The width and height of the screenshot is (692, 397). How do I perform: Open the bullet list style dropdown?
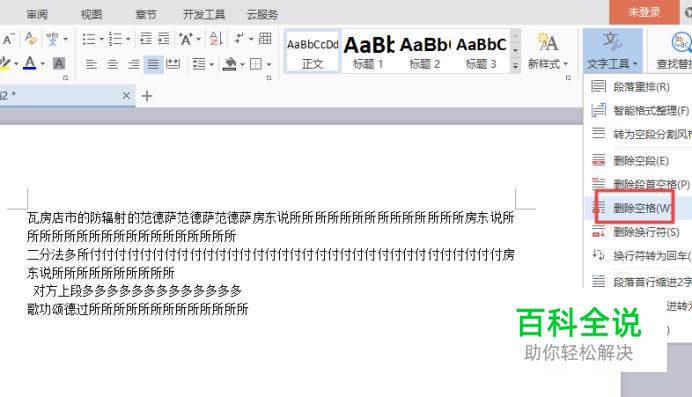tap(102, 39)
